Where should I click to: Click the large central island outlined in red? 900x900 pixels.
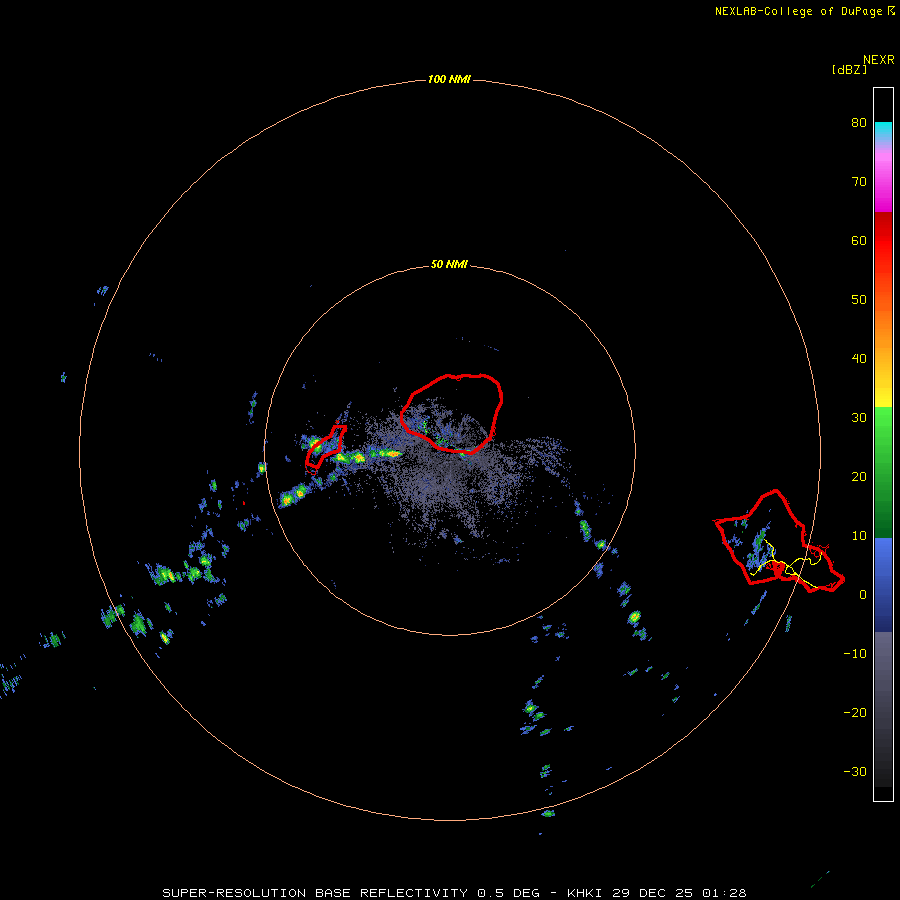point(452,413)
